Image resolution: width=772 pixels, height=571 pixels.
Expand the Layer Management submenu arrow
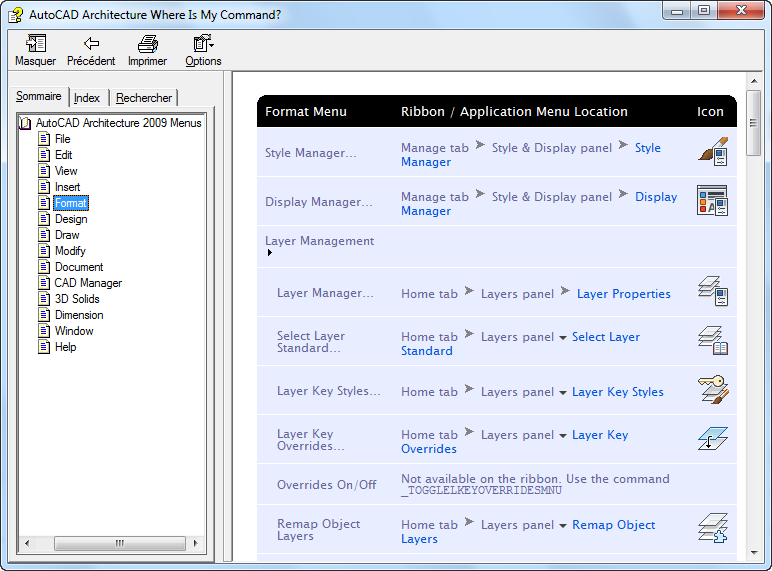(269, 253)
